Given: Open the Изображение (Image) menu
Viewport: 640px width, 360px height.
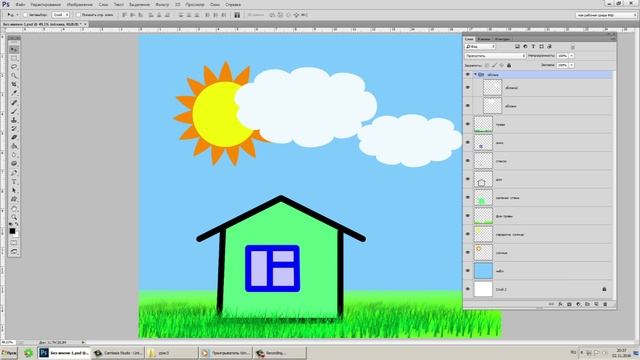Looking at the screenshot, I should [x=80, y=4].
